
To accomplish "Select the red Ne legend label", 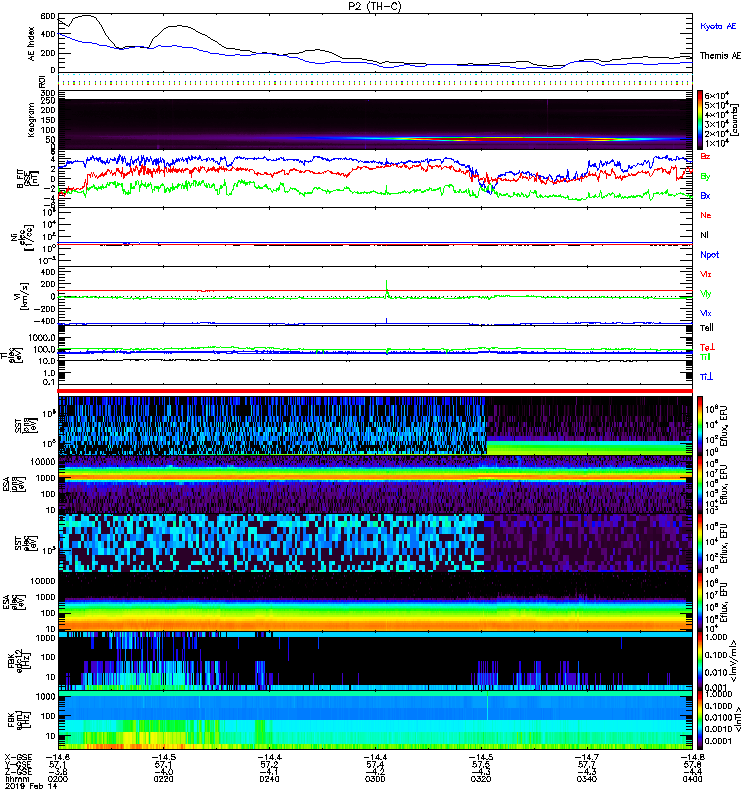I will tap(706, 215).
